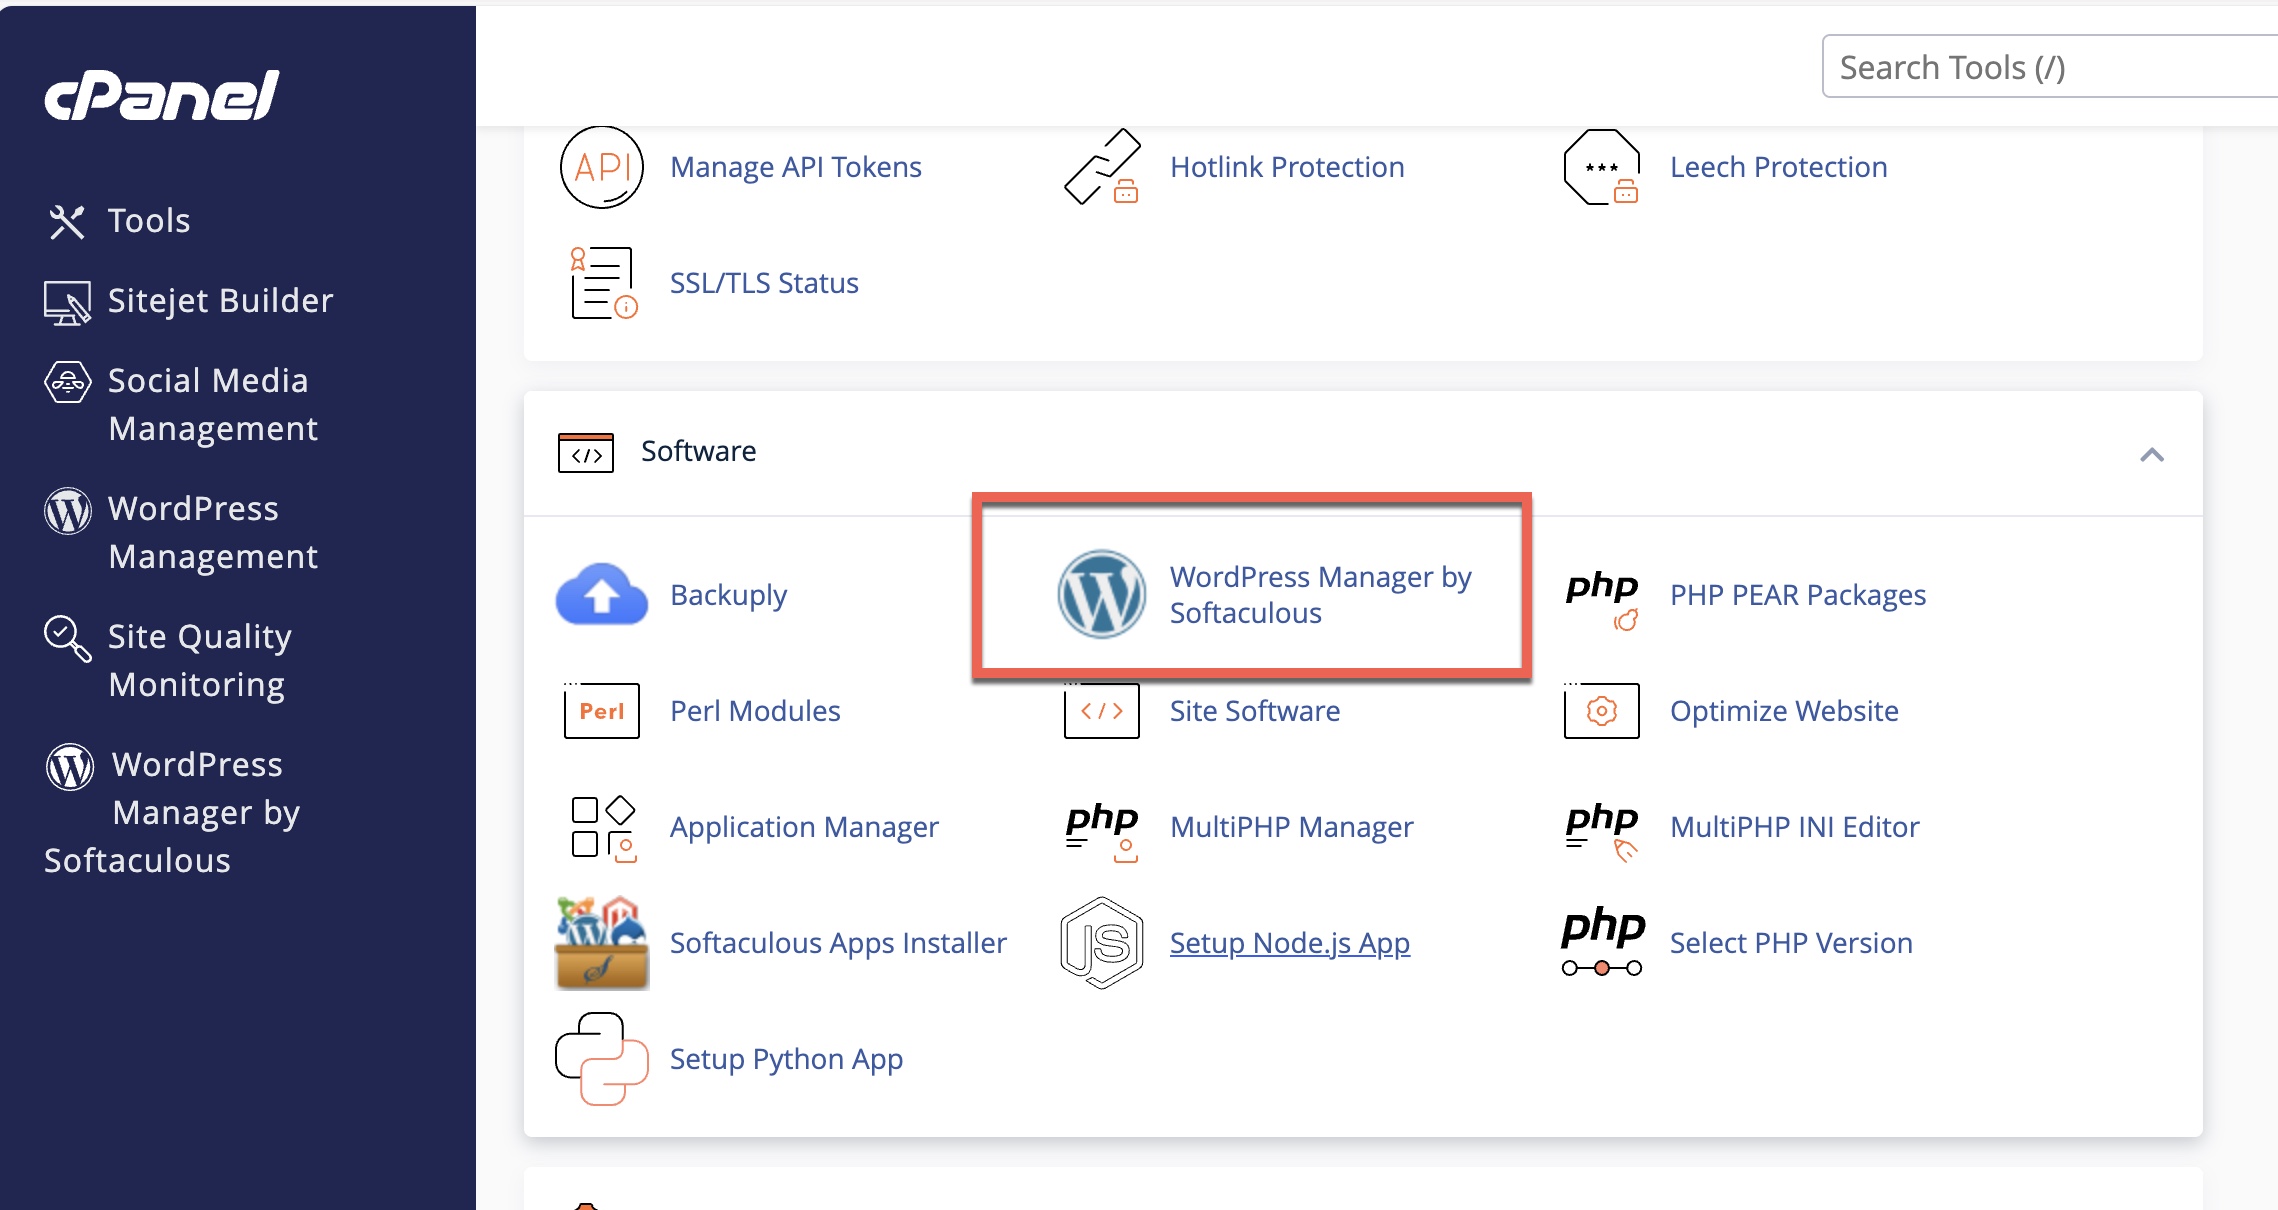Click the Setup Python App icon

point(601,1058)
